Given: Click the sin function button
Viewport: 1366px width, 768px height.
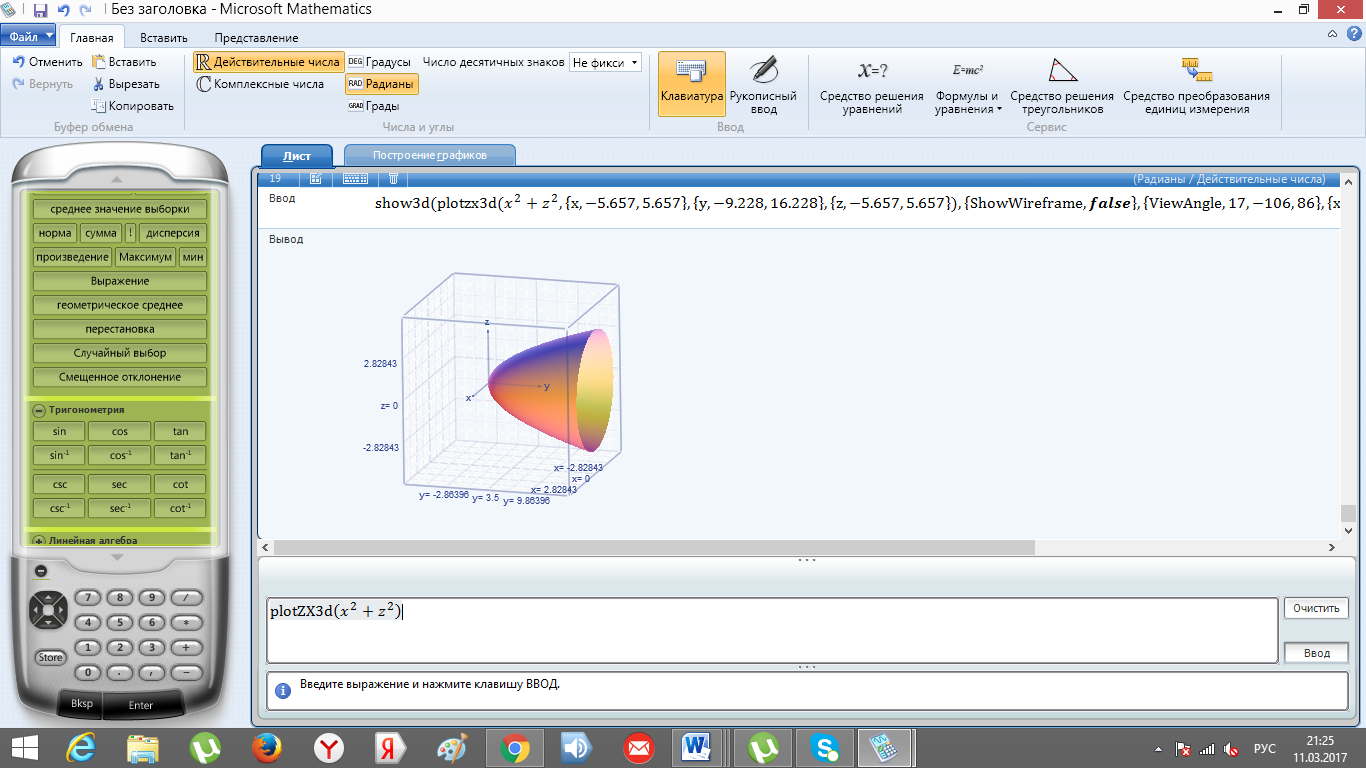Looking at the screenshot, I should 59,432.
